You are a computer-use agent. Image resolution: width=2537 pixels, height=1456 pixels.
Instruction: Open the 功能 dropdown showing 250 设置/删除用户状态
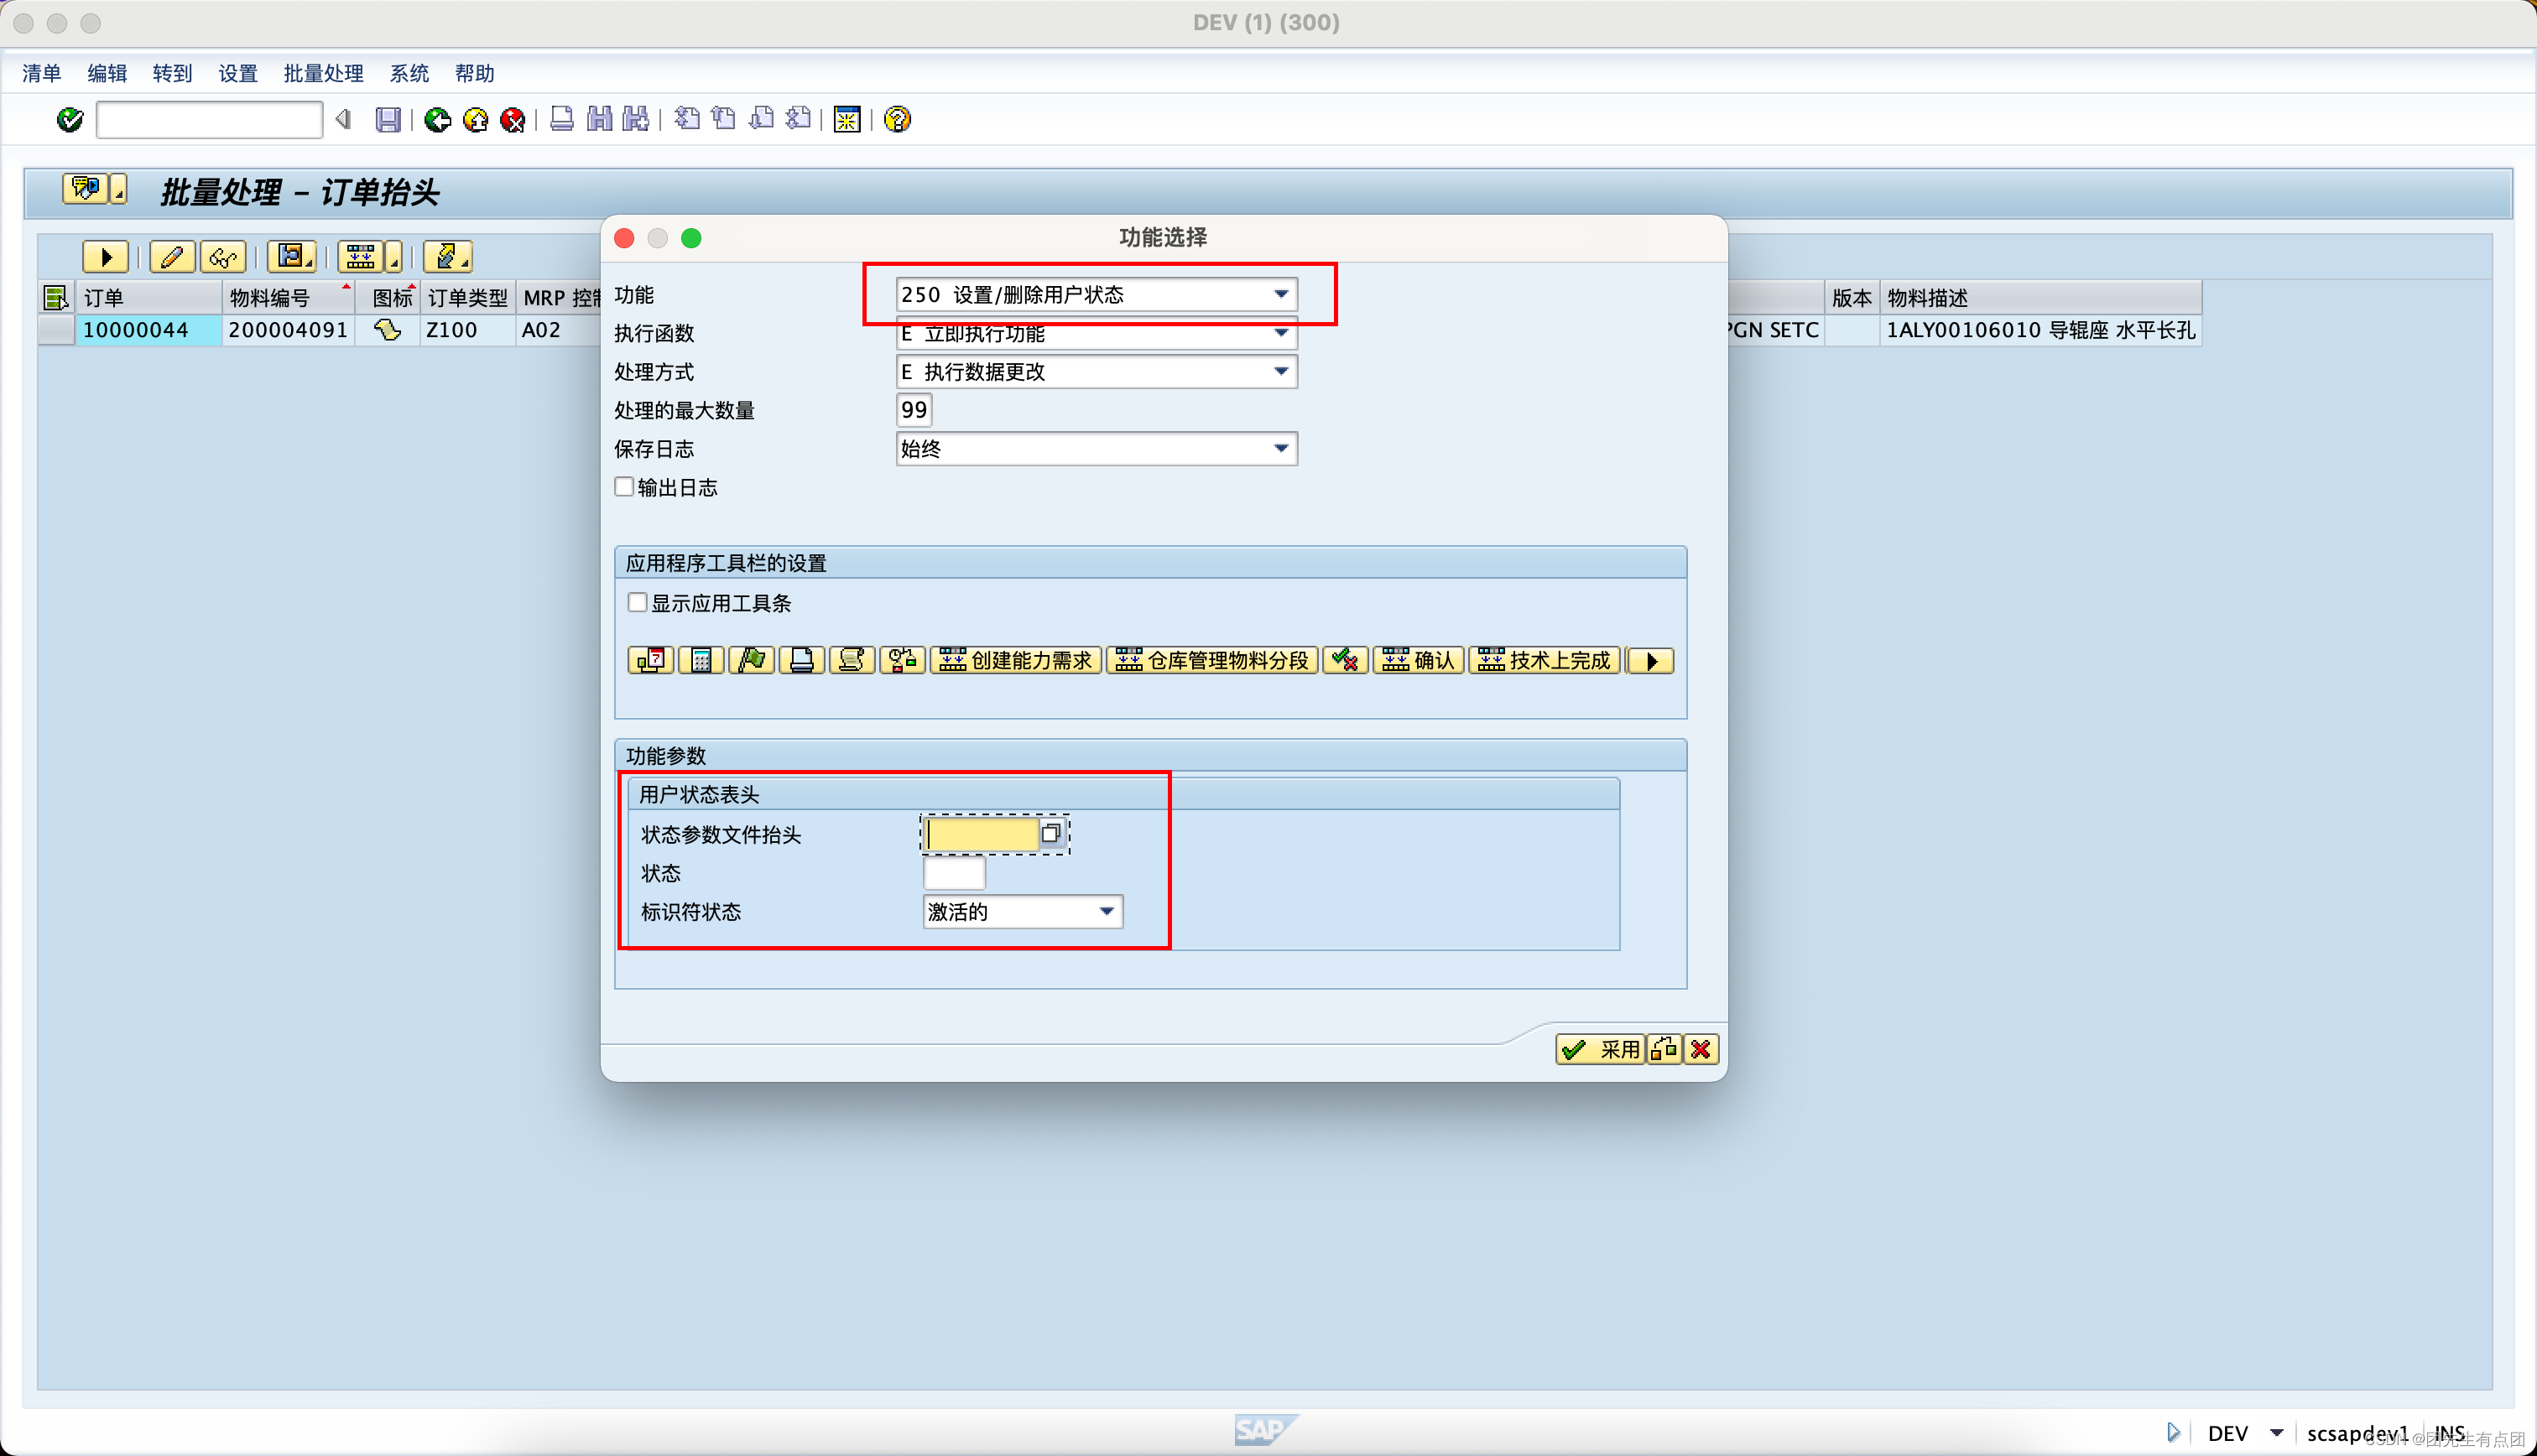click(1281, 294)
